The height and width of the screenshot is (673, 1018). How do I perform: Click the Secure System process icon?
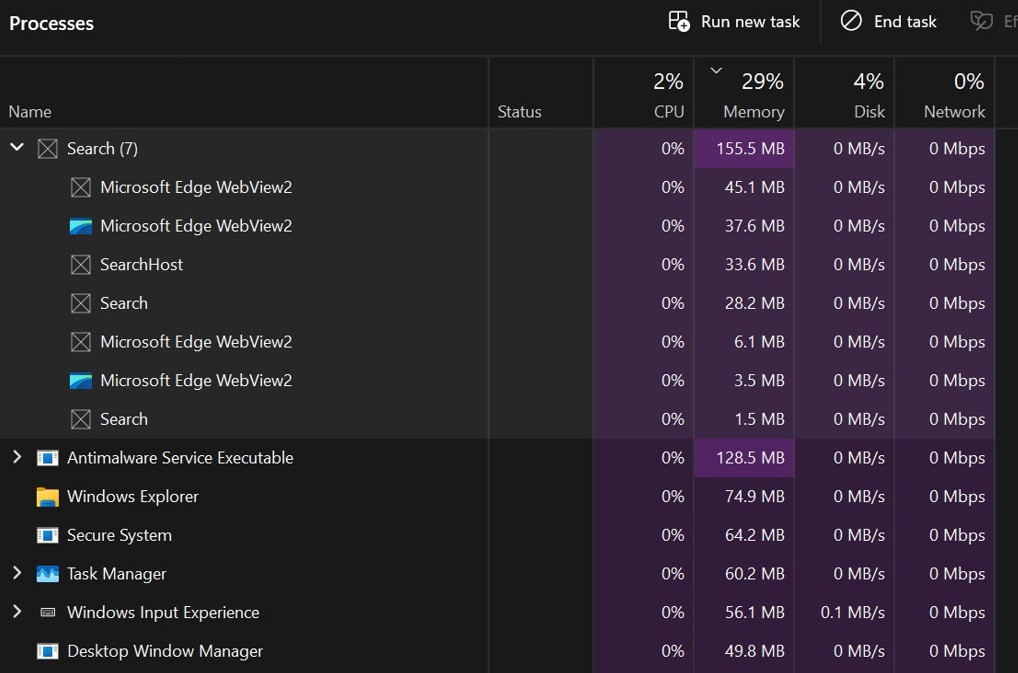click(x=47, y=535)
